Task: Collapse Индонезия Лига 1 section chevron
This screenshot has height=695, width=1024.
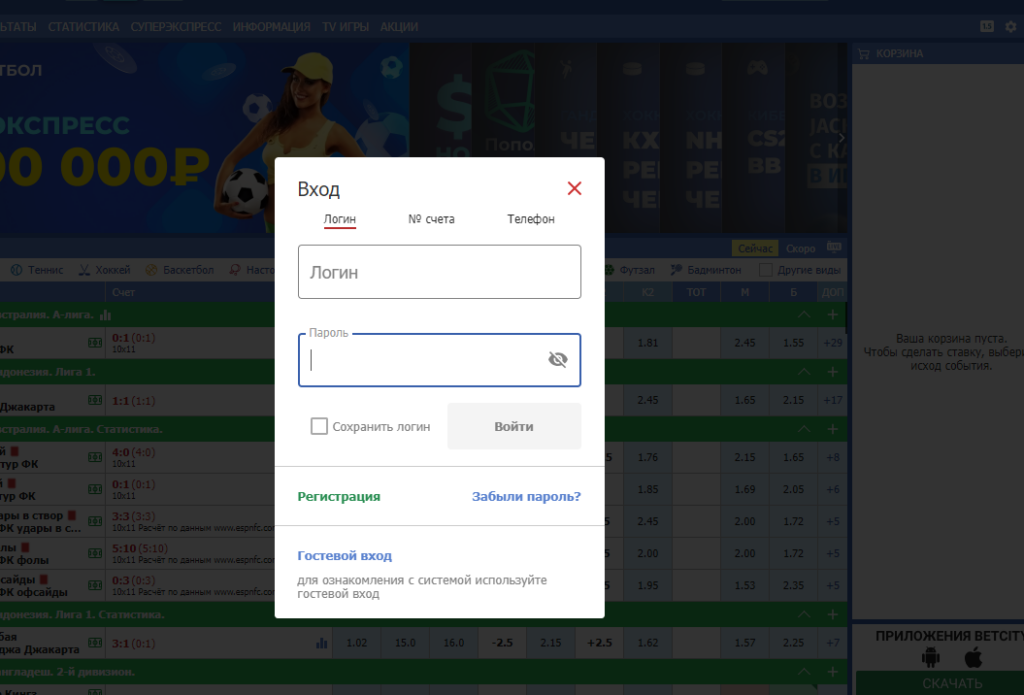Action: 804,372
